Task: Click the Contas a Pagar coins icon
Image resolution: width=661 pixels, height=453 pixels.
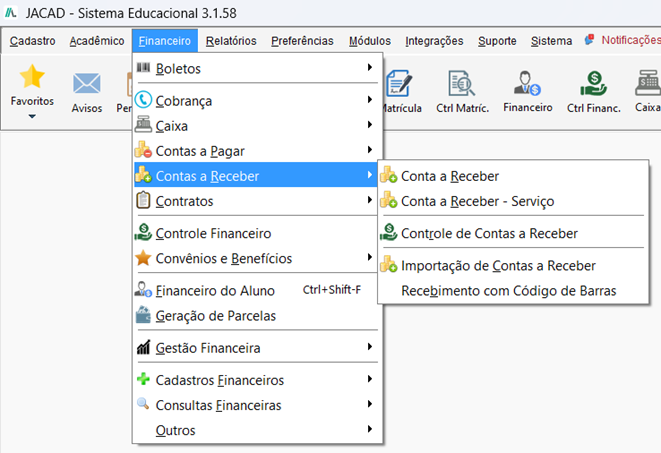Action: [x=143, y=150]
